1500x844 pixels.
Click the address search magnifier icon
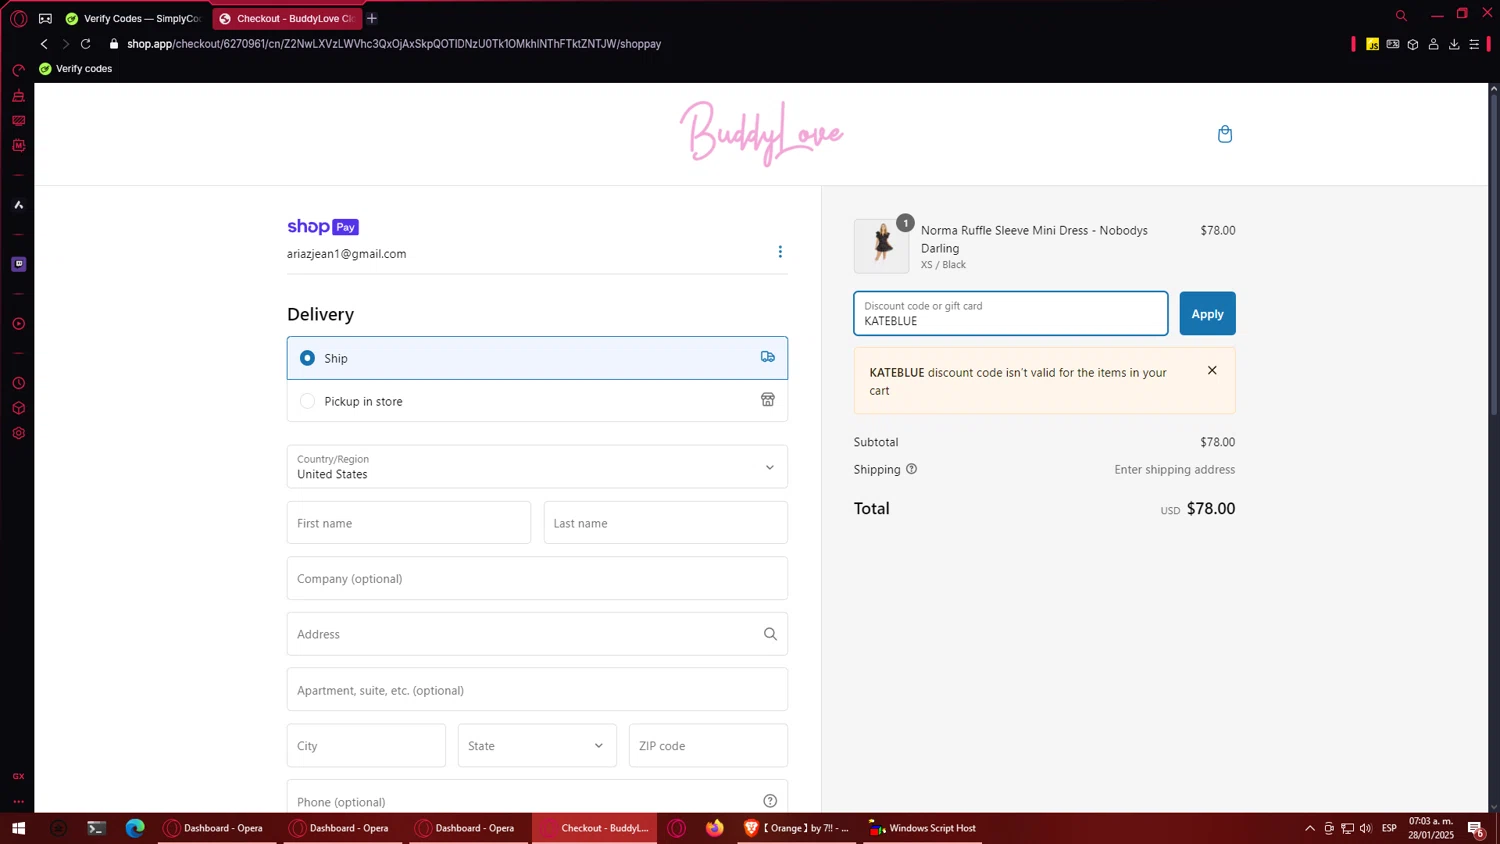pyautogui.click(x=770, y=634)
